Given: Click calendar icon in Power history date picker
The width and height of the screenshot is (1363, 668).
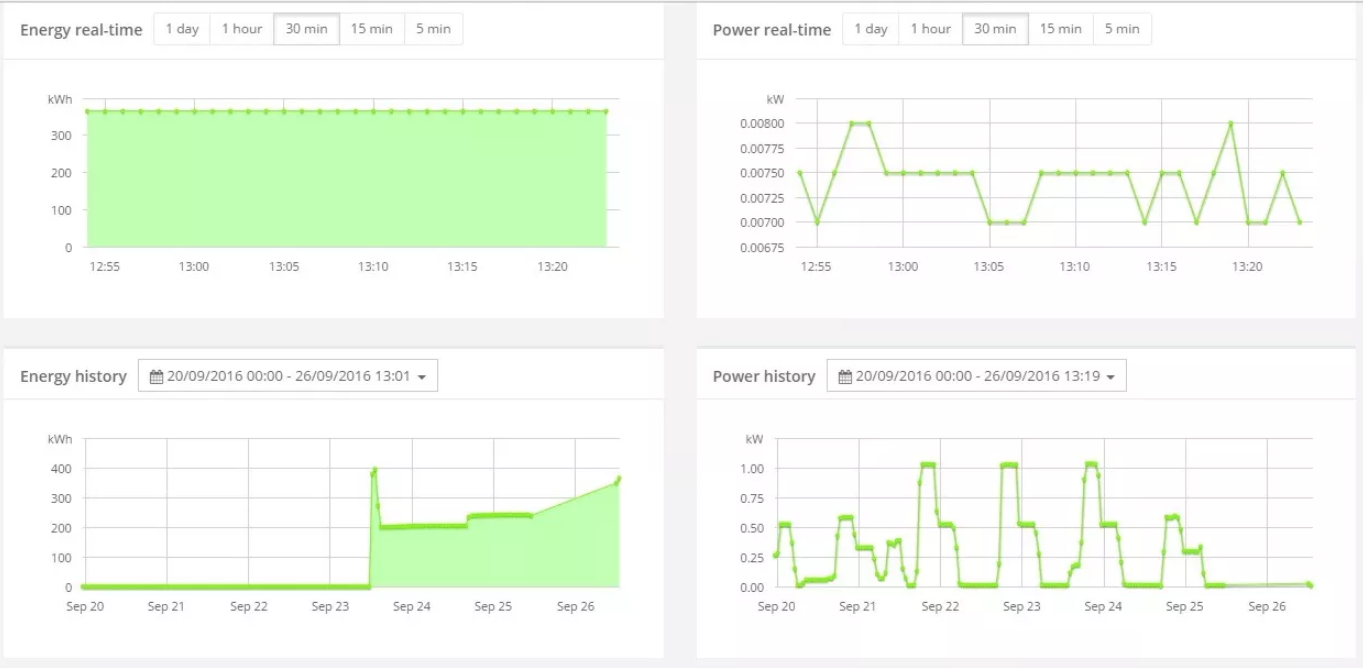Looking at the screenshot, I should point(845,377).
